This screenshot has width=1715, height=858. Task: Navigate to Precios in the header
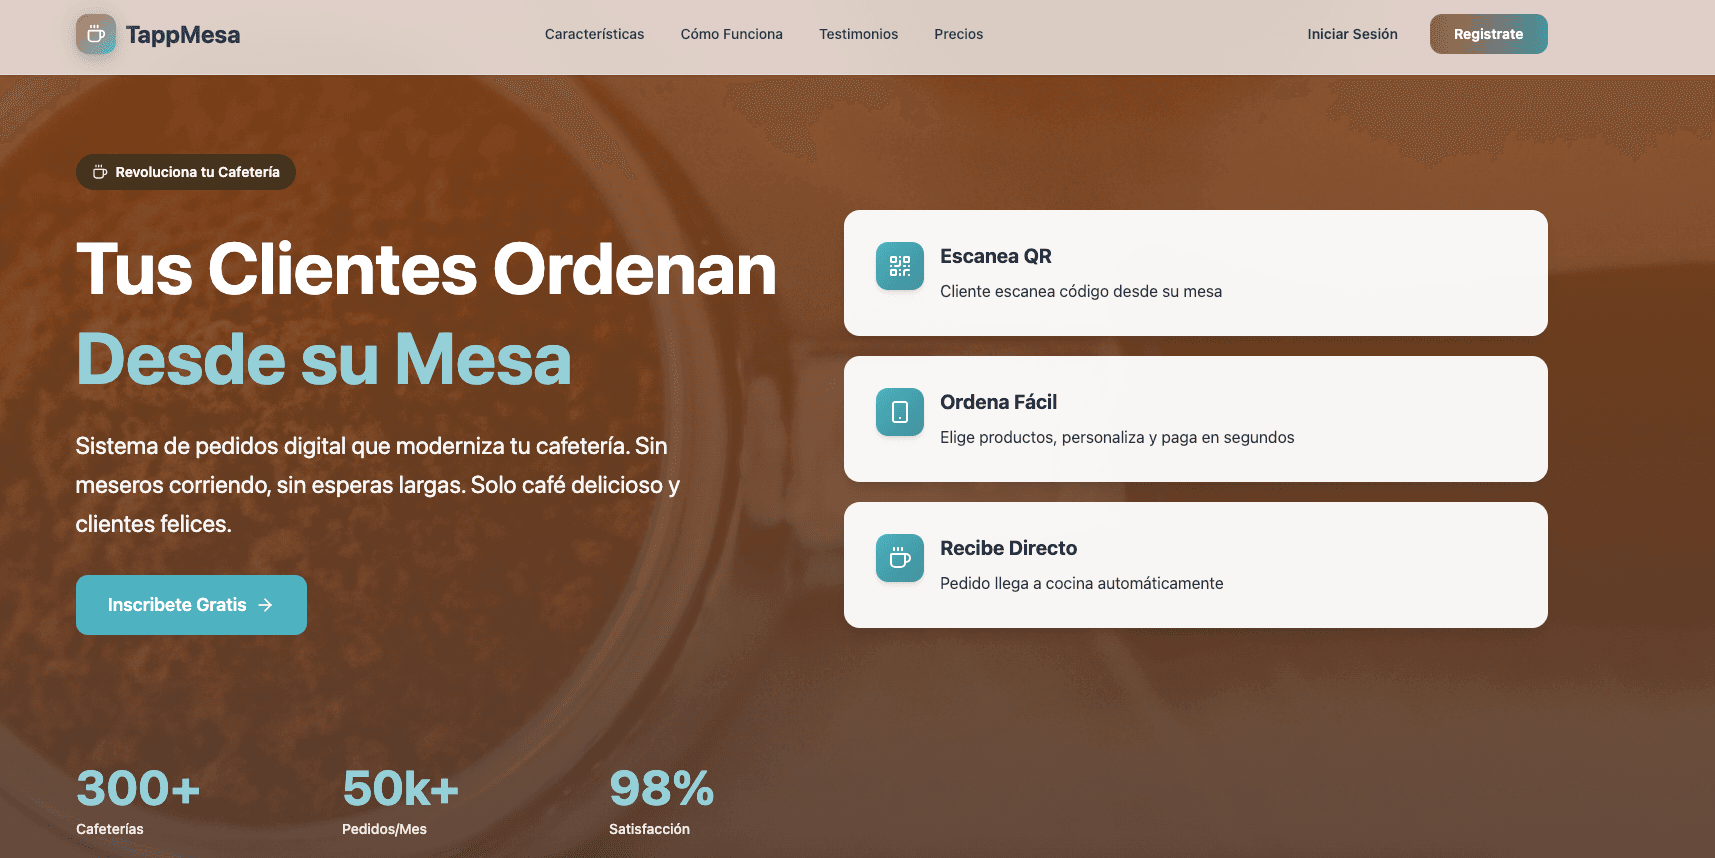(x=958, y=34)
